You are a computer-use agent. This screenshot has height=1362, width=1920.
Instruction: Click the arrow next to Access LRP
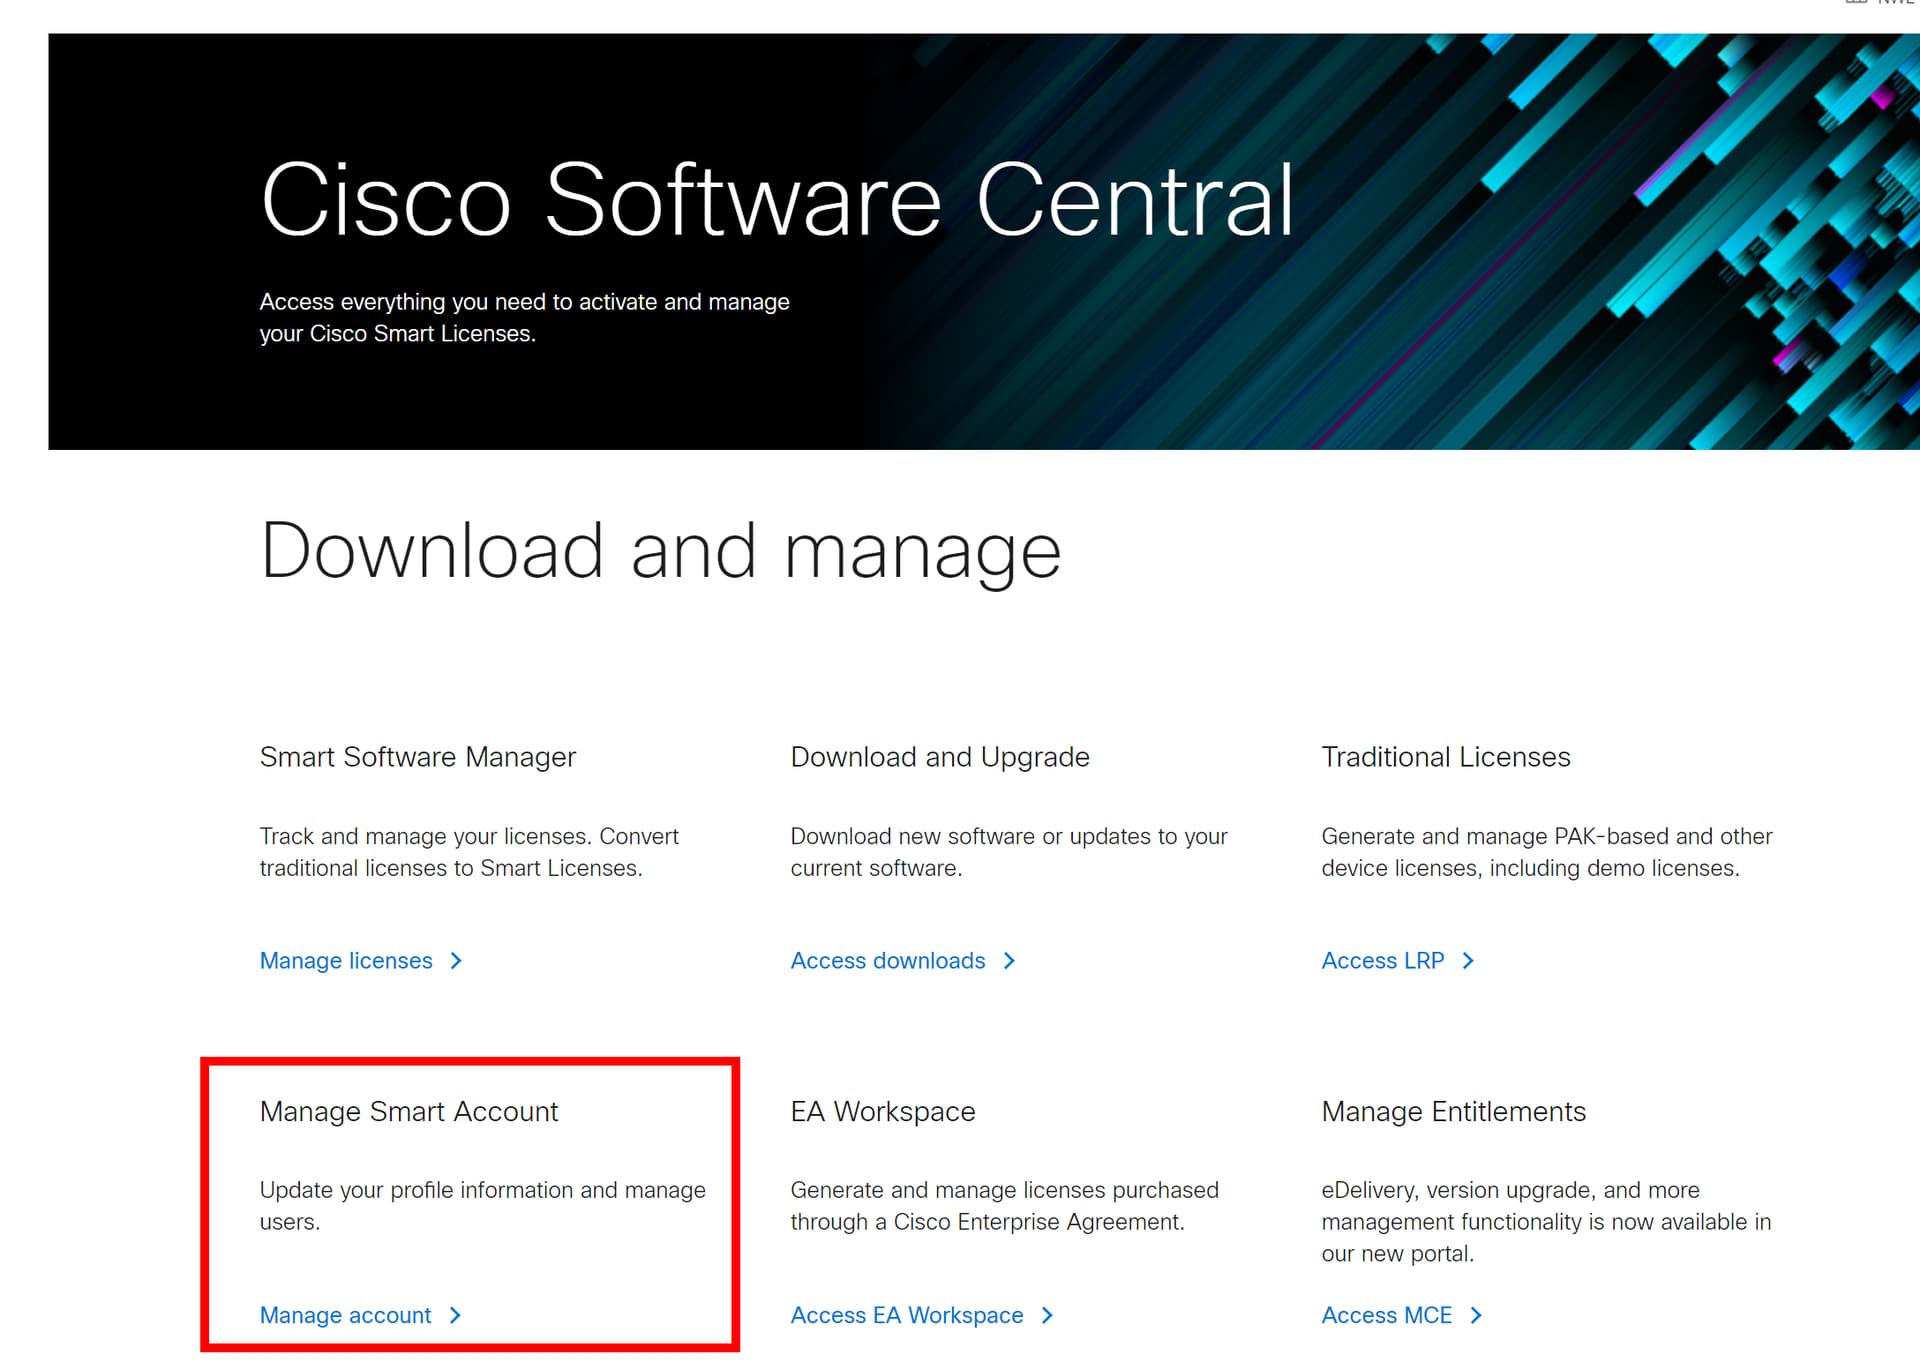(1468, 960)
